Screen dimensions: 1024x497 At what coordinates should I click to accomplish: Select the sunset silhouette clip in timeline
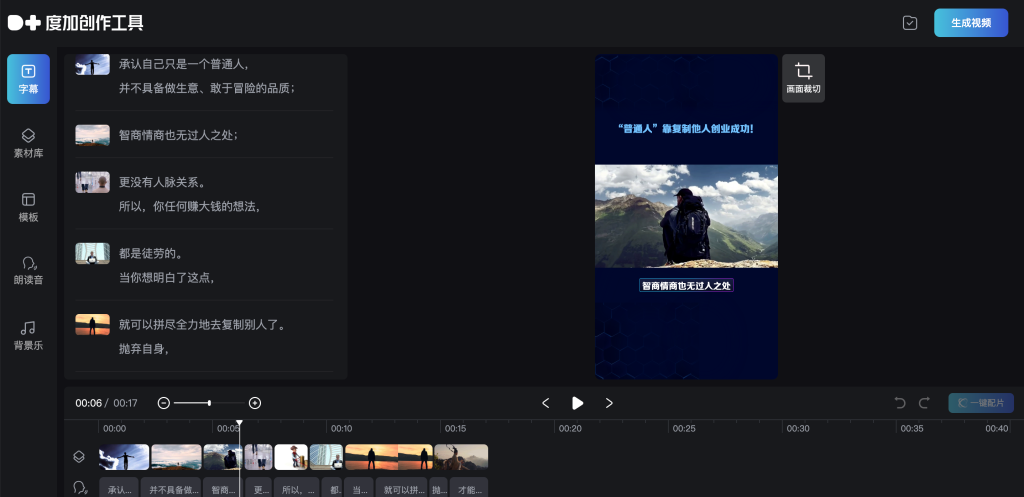(389, 457)
